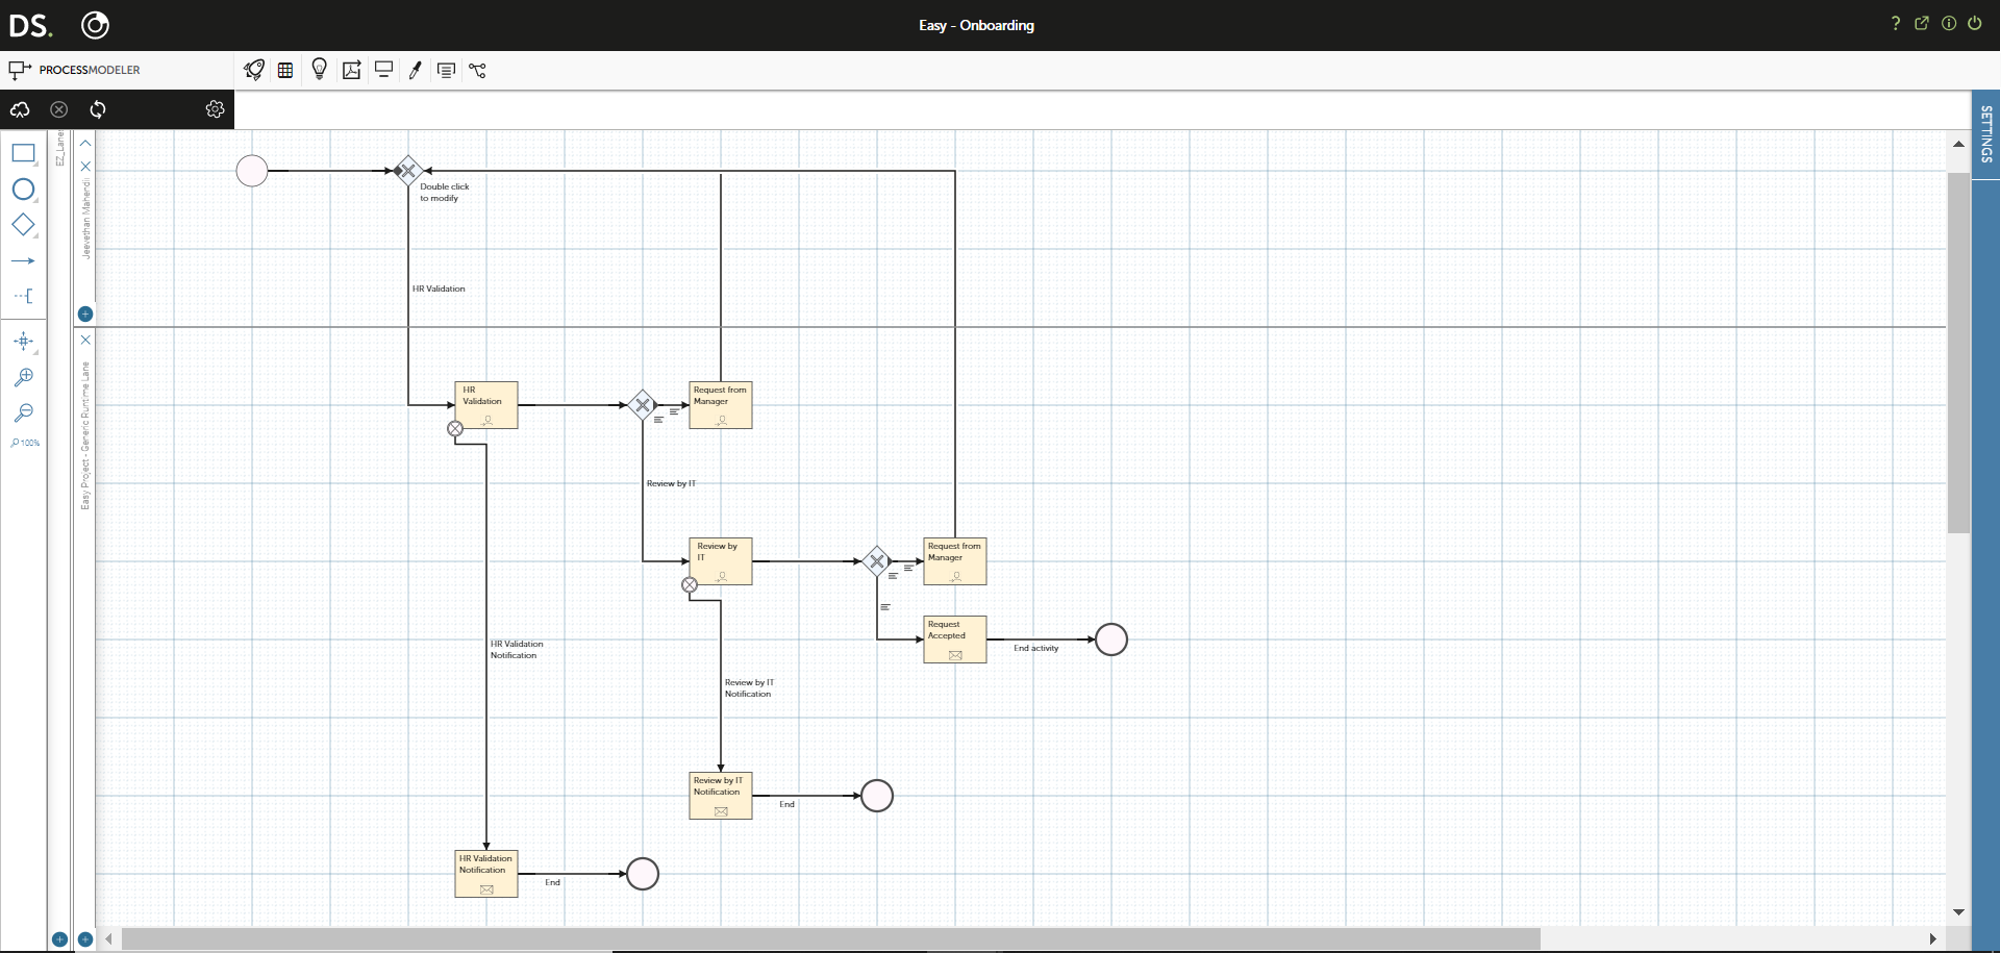Collapse the top lane with chevron

pos(85,143)
